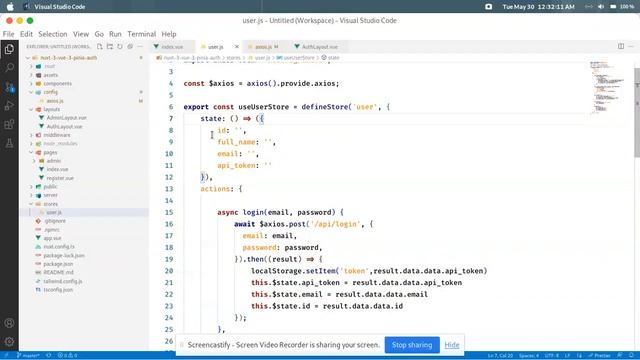Collapse the pages folder
The width and height of the screenshot is (640, 360).
coord(31,152)
